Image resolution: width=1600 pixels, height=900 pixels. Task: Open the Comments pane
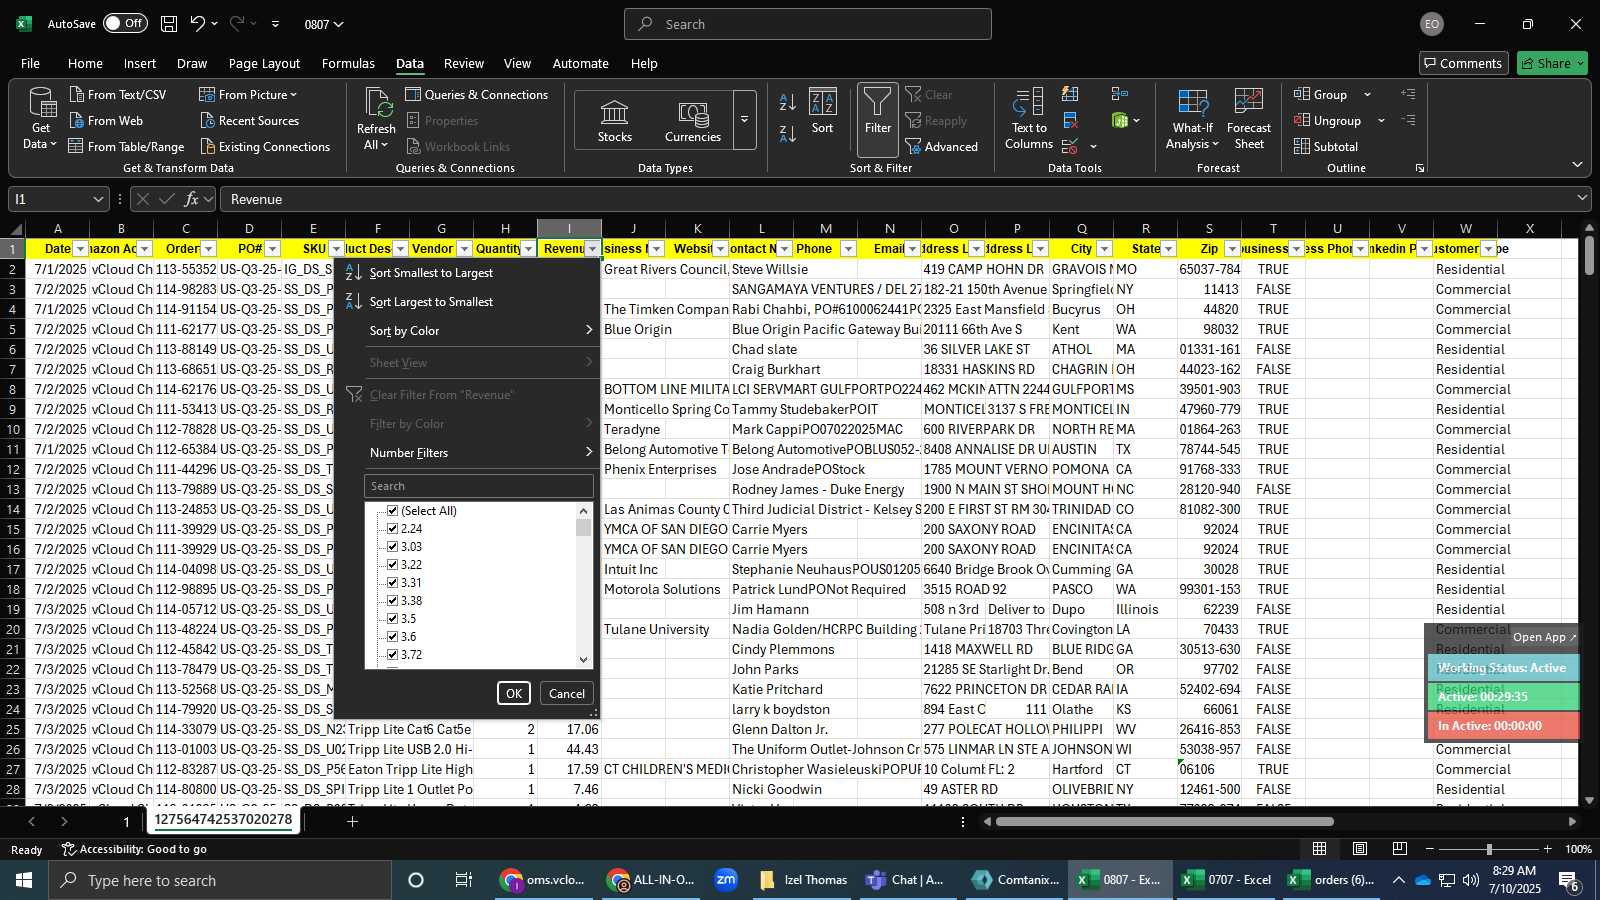coord(1463,63)
